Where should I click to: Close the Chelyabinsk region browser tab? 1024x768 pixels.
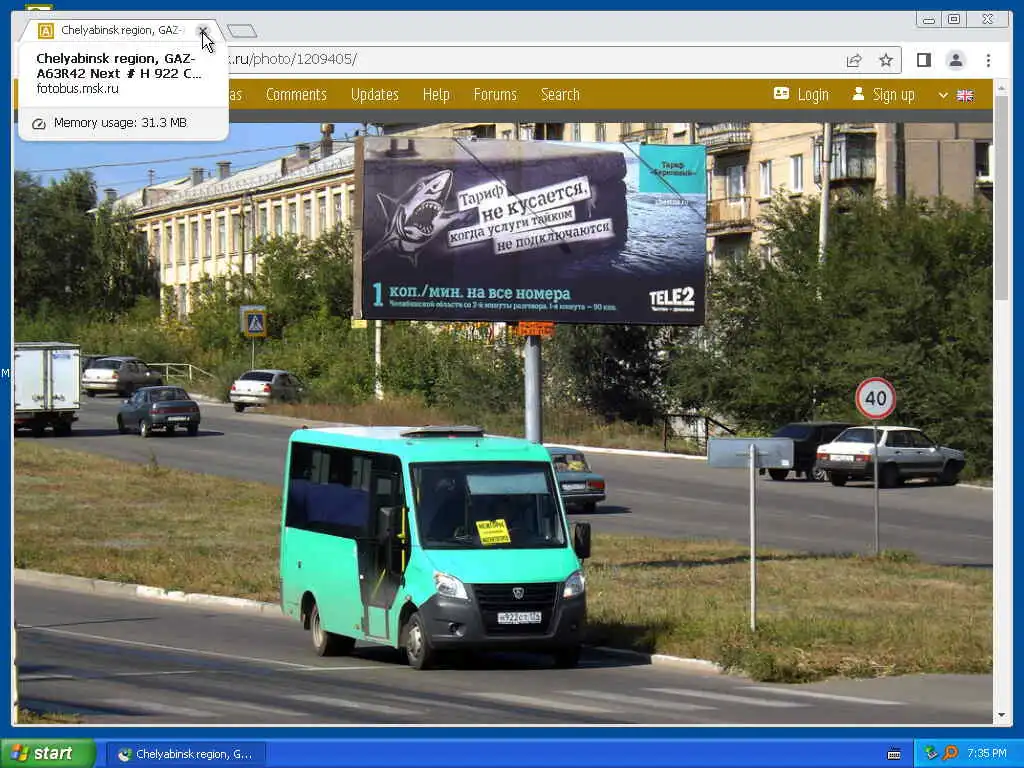click(203, 31)
